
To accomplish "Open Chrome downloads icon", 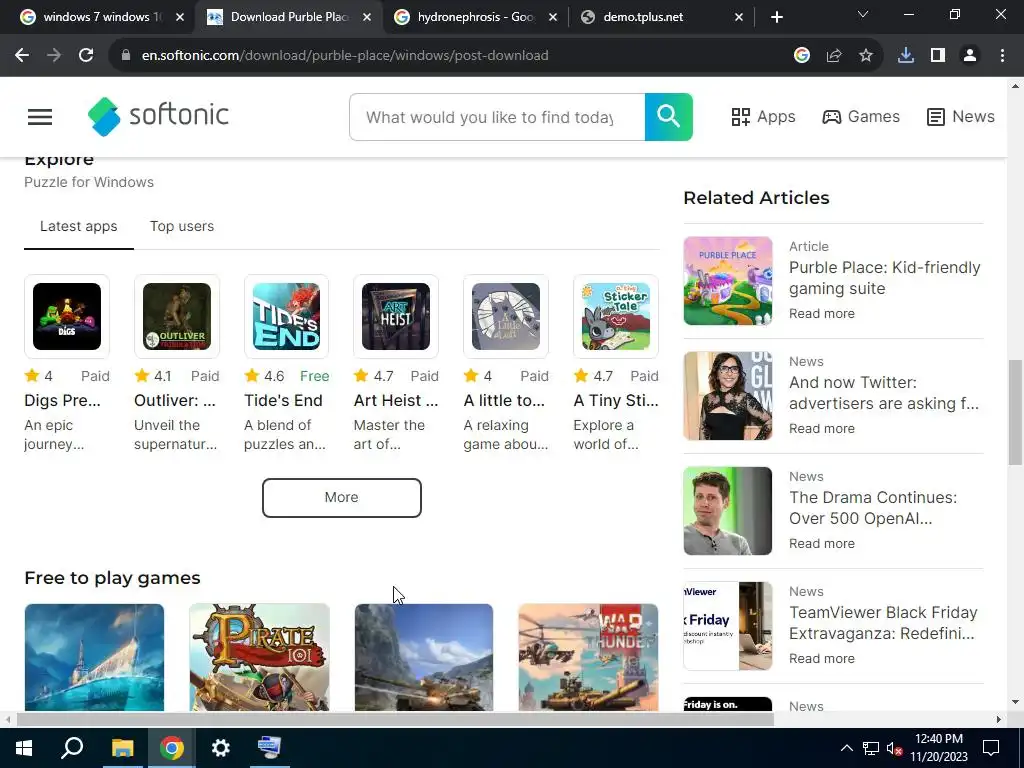I will 906,56.
